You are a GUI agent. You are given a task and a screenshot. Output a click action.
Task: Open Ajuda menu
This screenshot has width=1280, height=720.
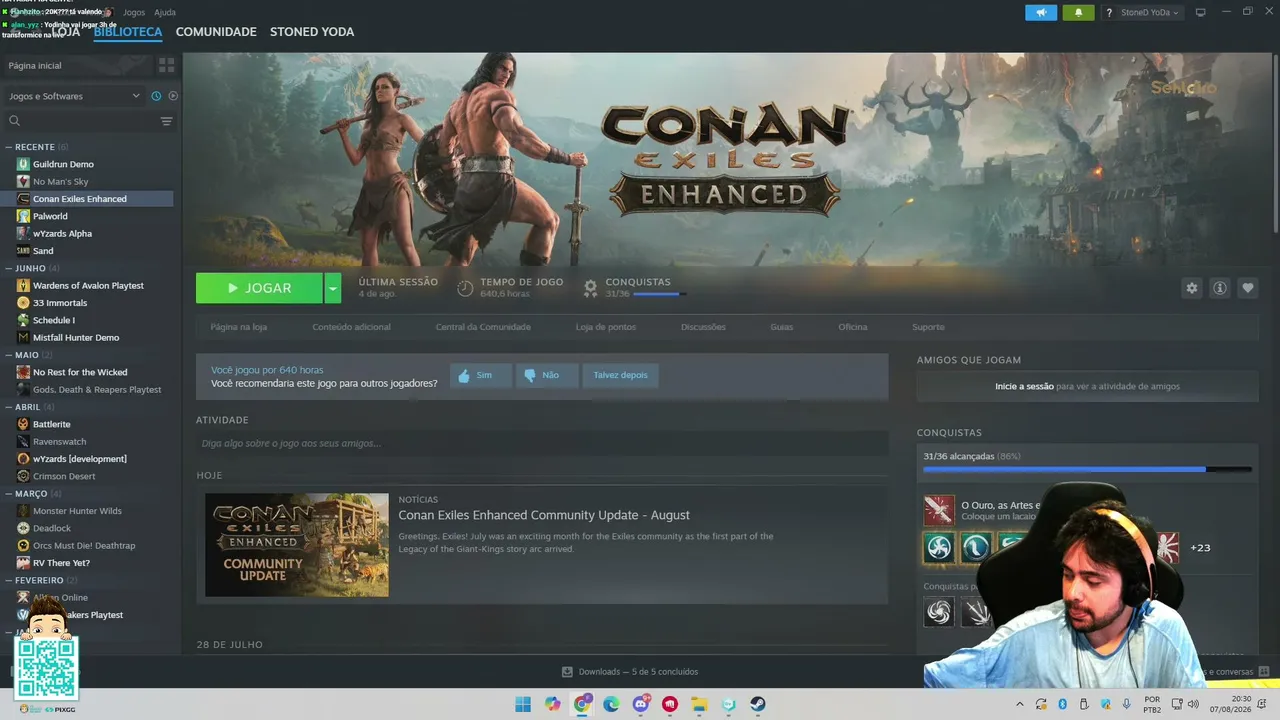tap(165, 12)
